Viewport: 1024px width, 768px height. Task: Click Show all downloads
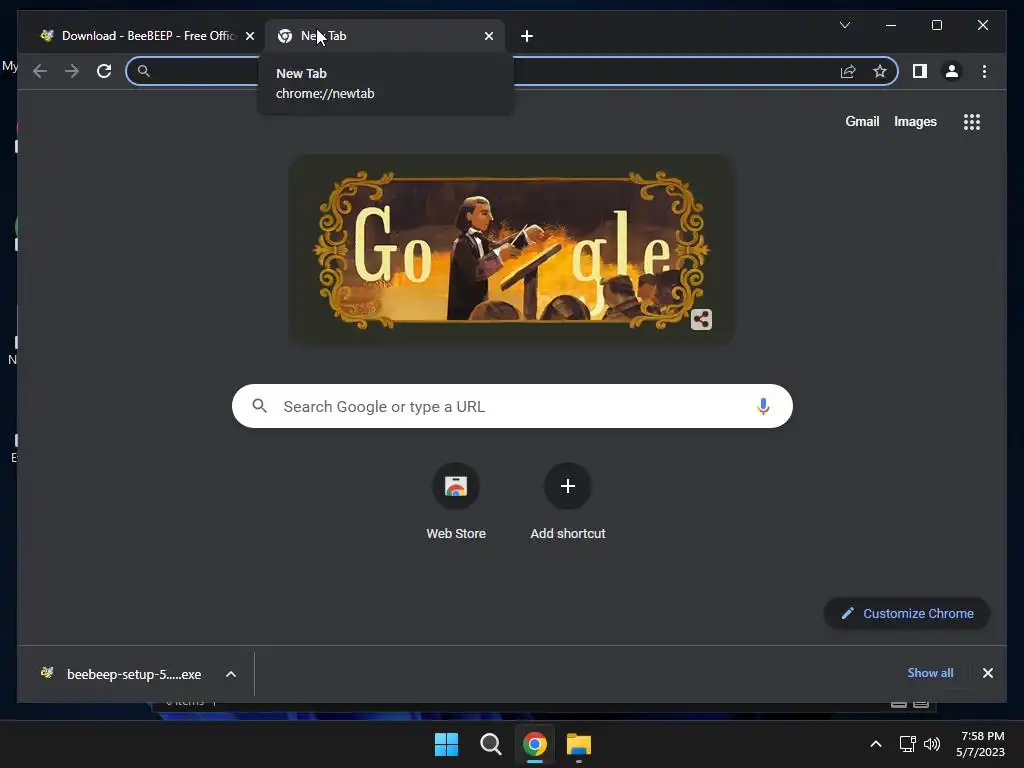click(x=930, y=673)
